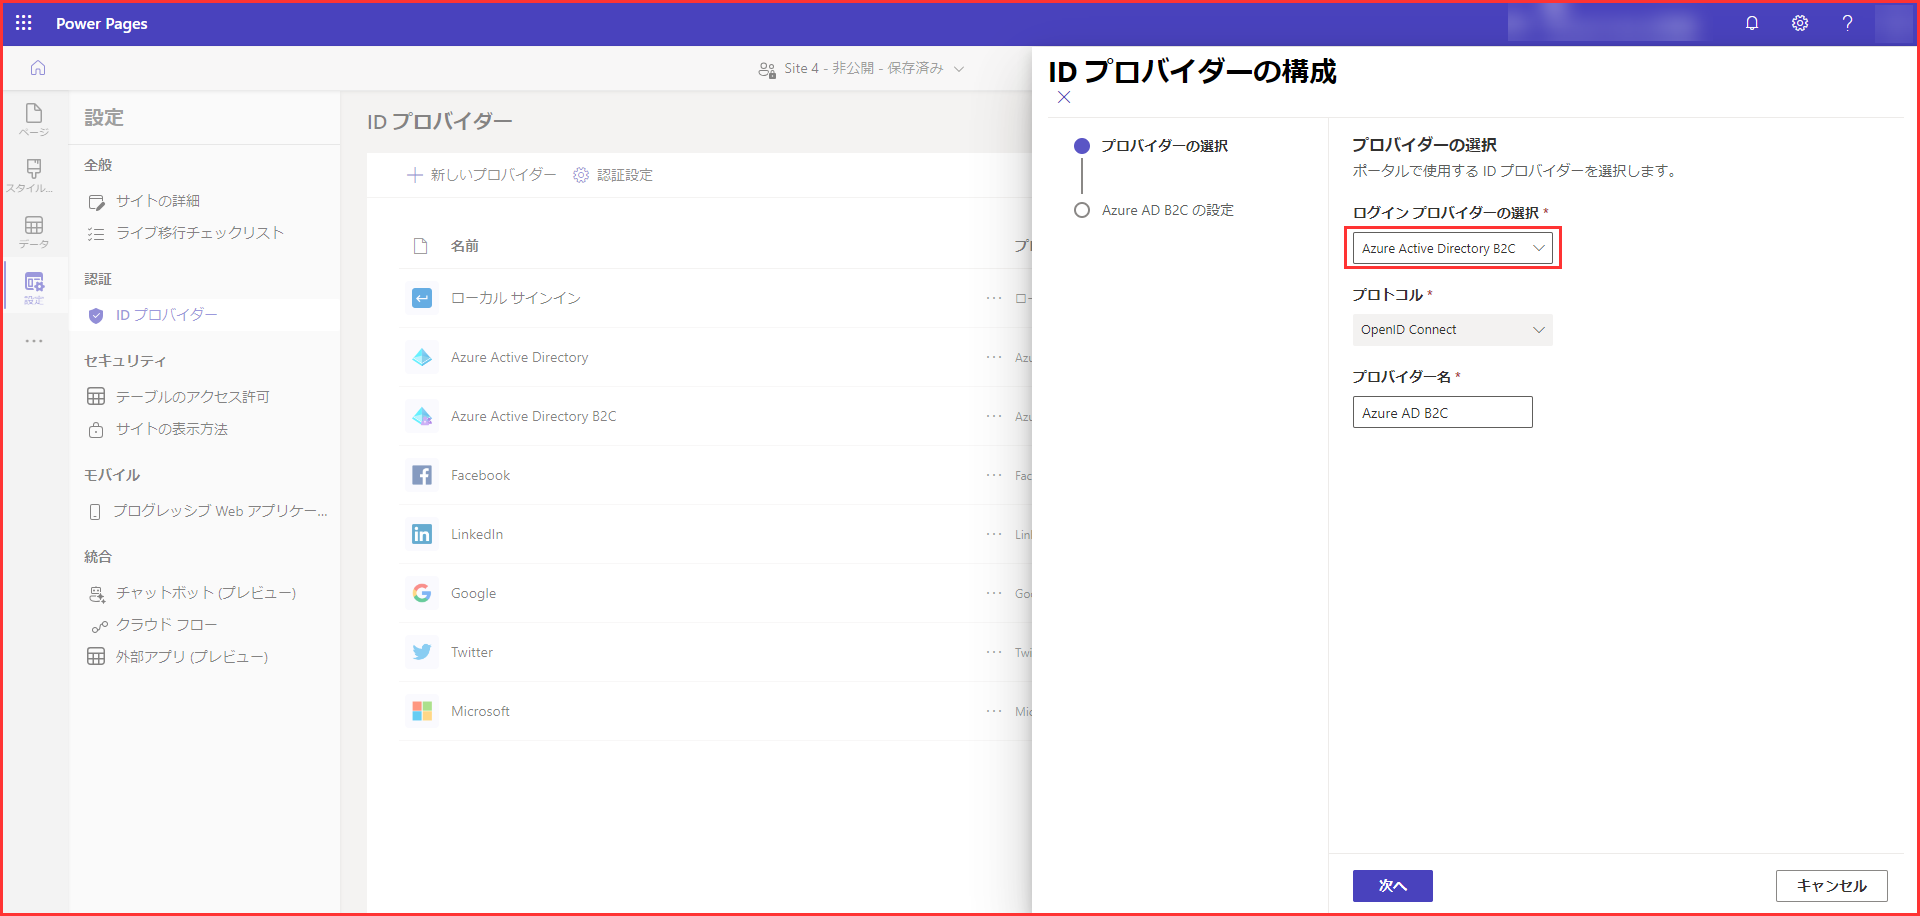Click the ローカル サインイン provider name
The height and width of the screenshot is (916, 1920).
[515, 298]
